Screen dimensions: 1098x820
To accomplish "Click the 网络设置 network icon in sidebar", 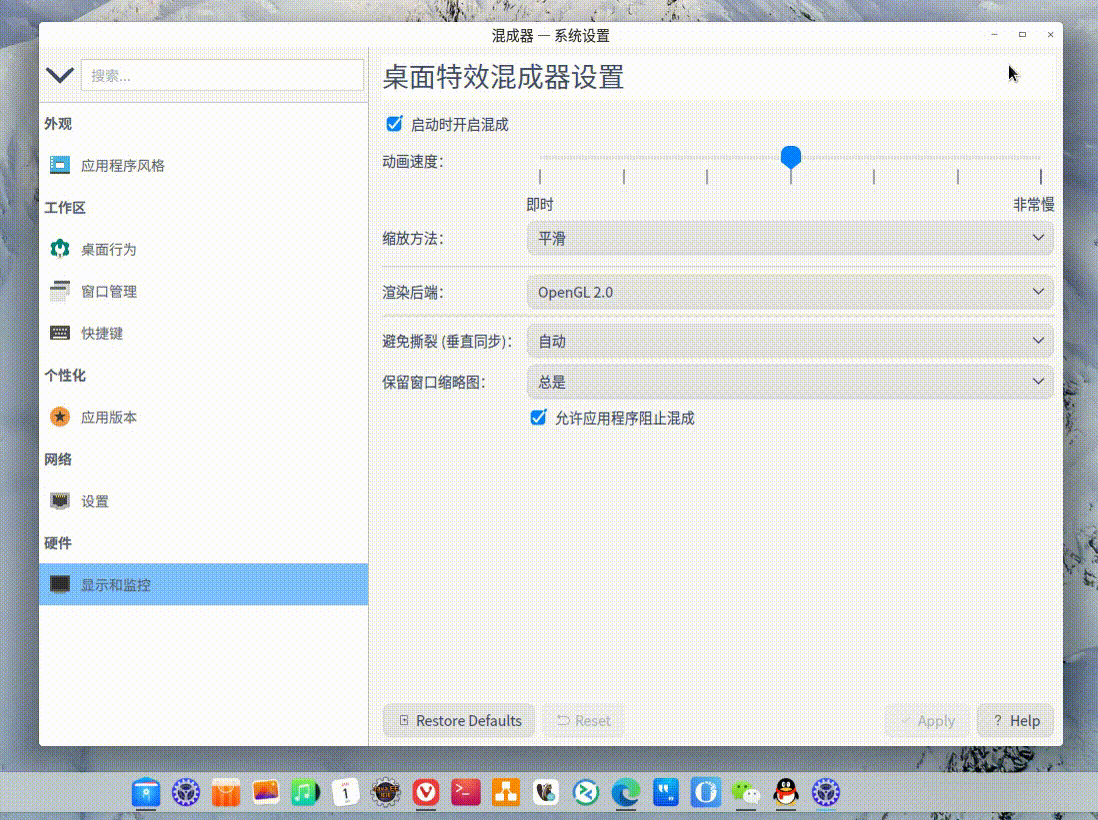I will pos(60,501).
